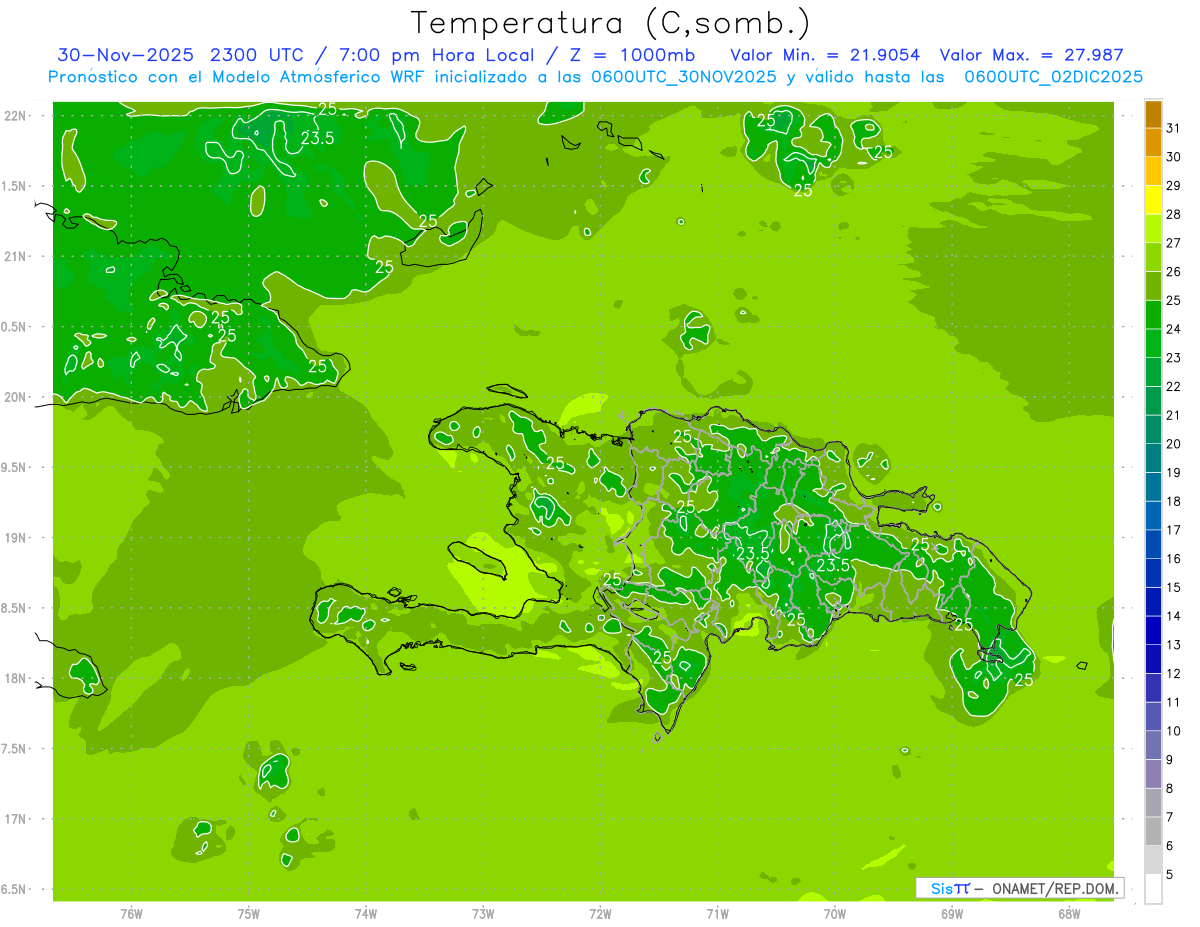Image resolution: width=1200 pixels, height=927 pixels.
Task: Pick legend color between 16 and 17
Action: 1153,545
